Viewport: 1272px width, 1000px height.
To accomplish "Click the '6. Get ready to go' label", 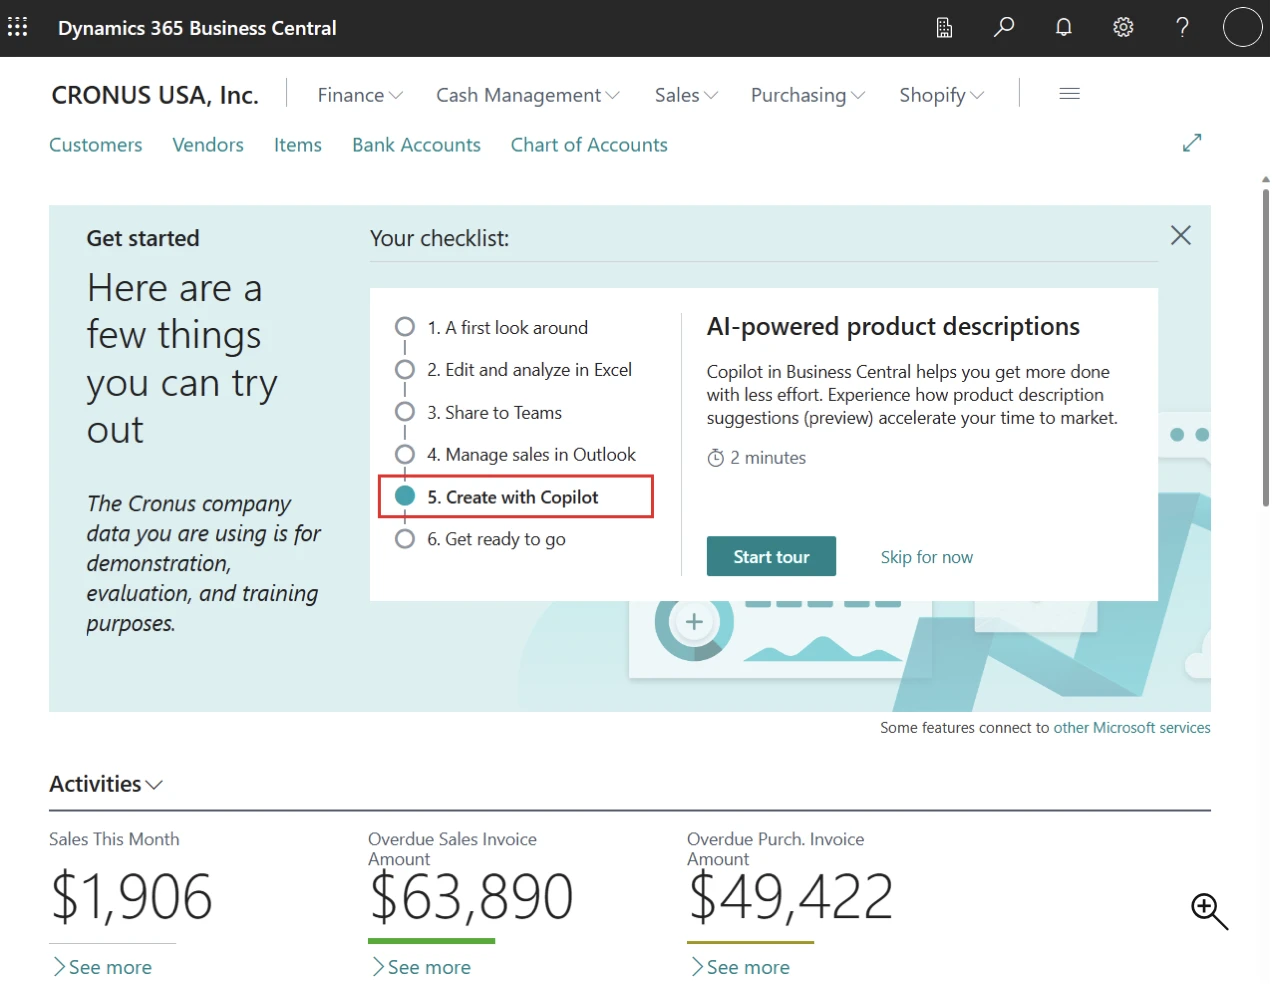I will click(496, 540).
